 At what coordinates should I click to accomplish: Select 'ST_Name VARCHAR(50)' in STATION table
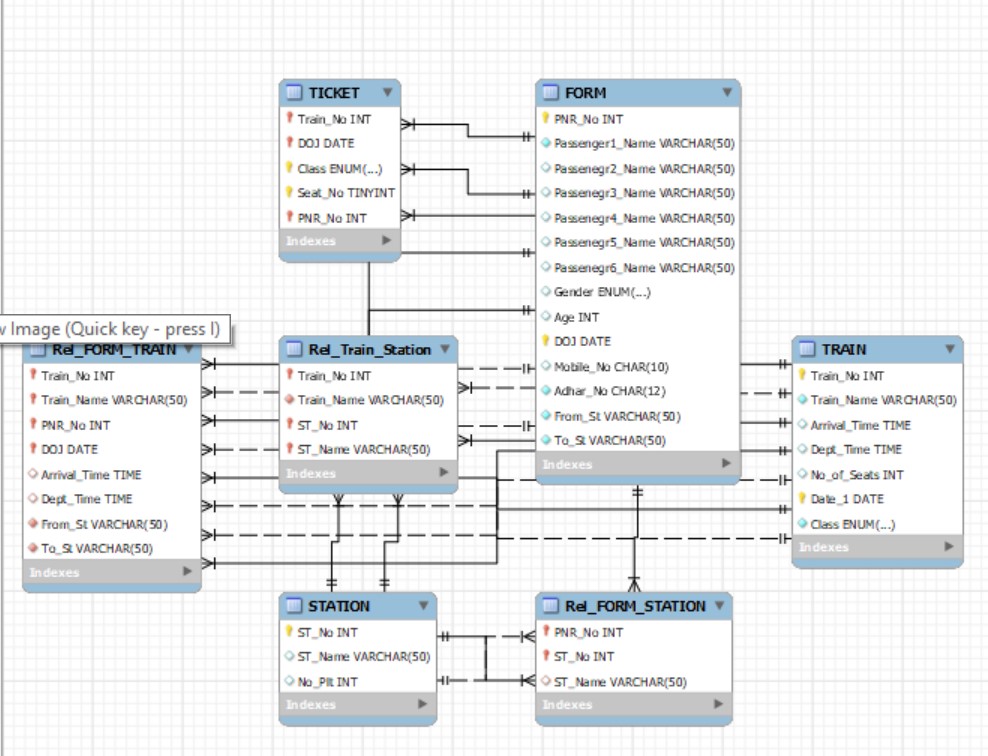(364, 656)
